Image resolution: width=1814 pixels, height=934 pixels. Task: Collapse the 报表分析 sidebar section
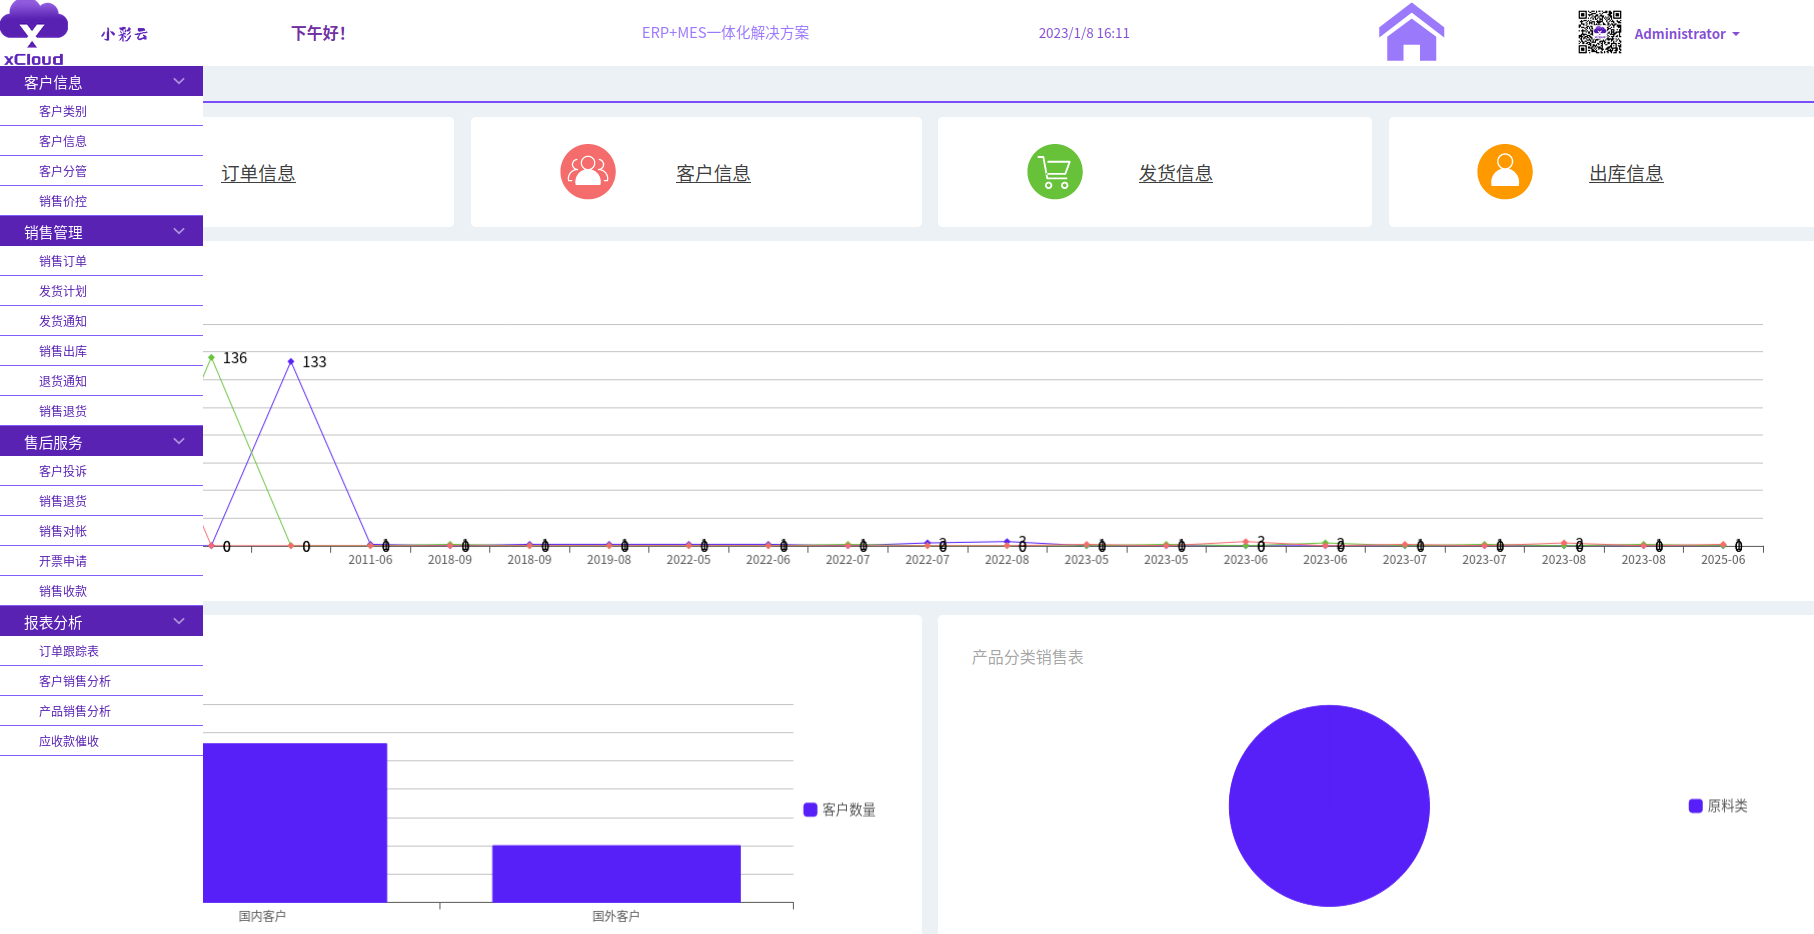tap(101, 621)
